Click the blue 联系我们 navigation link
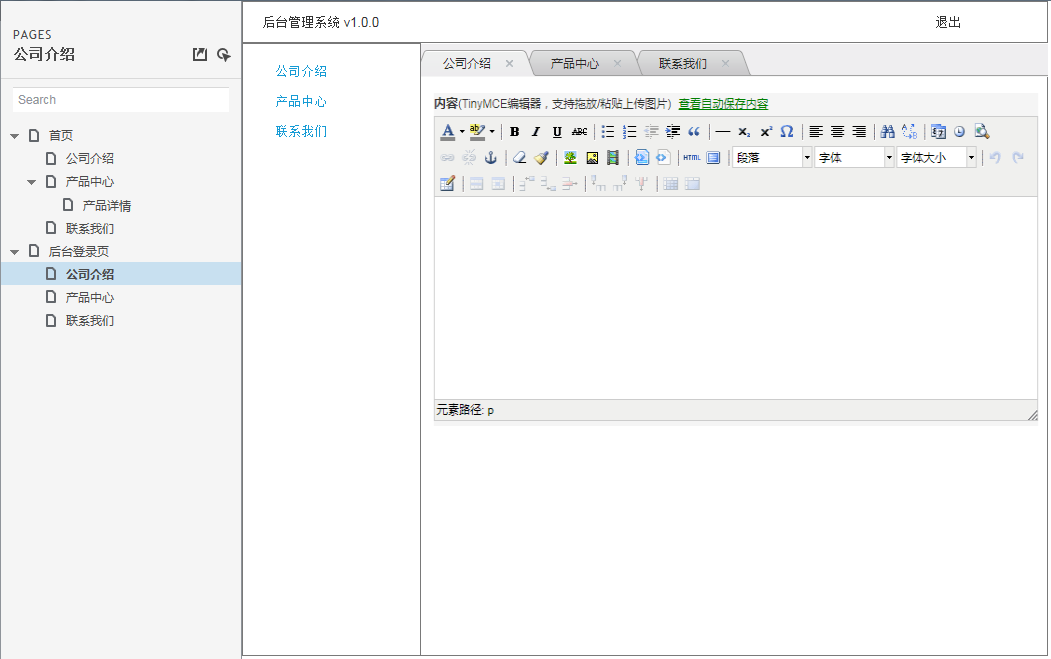Image resolution: width=1051 pixels, height=659 pixels. coord(301,131)
